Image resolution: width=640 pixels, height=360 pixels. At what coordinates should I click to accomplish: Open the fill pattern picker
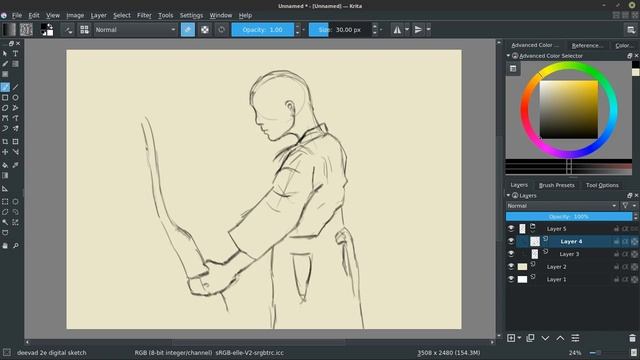coord(26,29)
